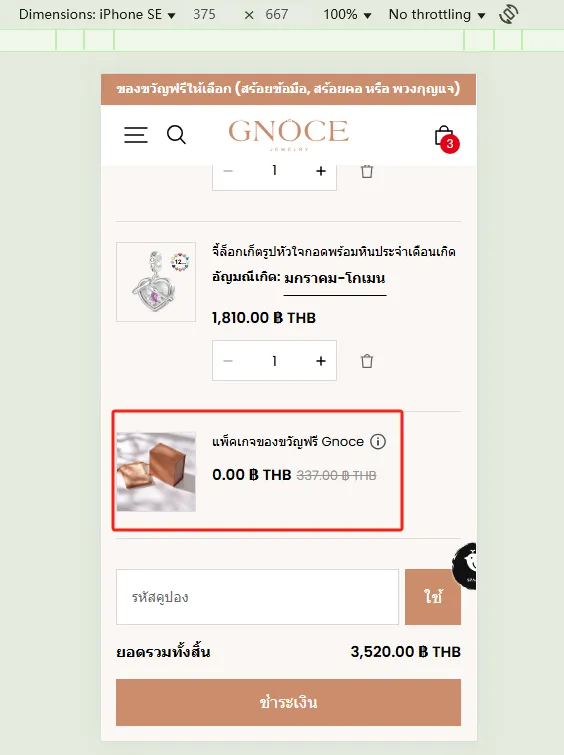
Task: Increase quantity of the top cart item
Action: [x=321, y=171]
